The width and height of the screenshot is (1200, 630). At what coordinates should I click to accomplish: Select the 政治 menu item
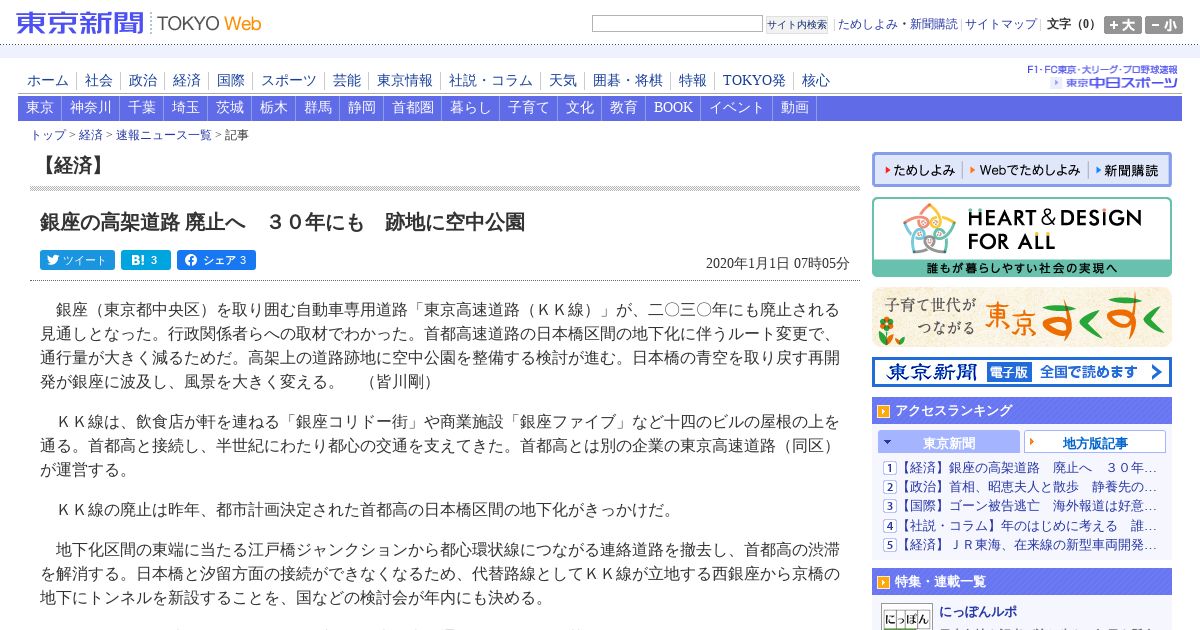click(143, 80)
